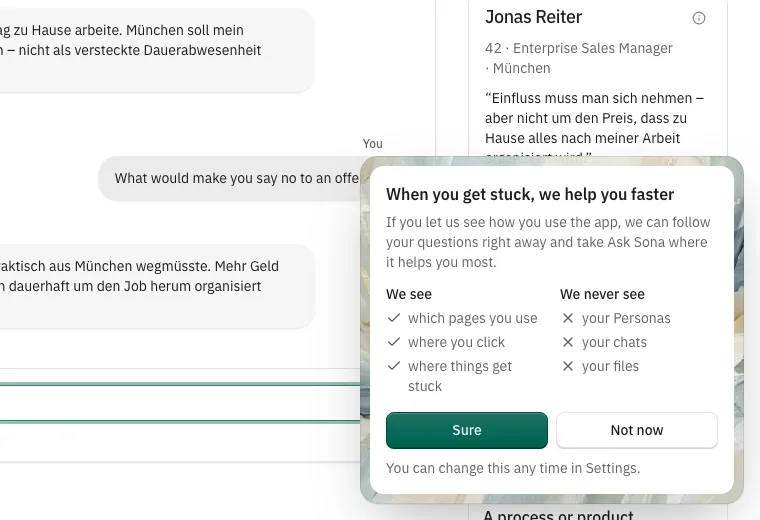This screenshot has width=760, height=520.
Task: Click the X icon next to 'your files'
Action: click(568, 366)
